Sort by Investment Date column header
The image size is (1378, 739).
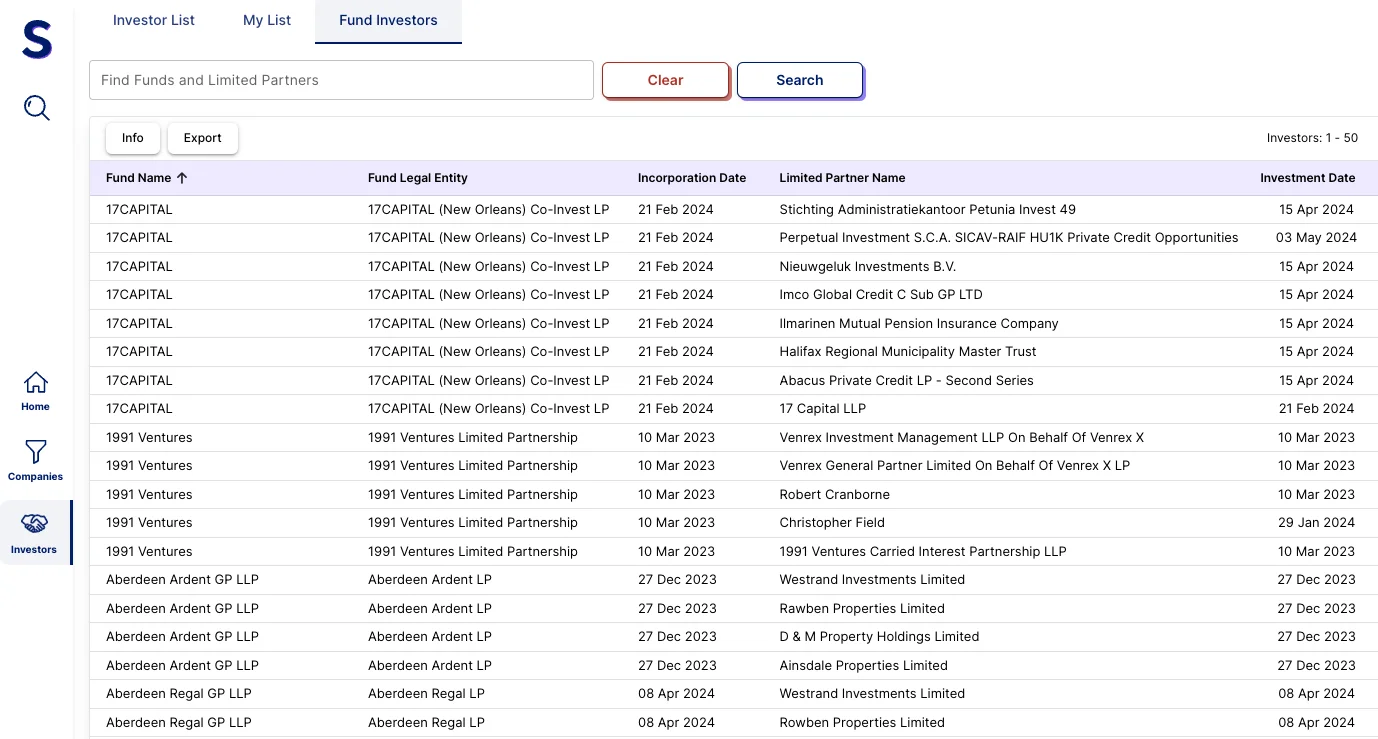point(1307,178)
